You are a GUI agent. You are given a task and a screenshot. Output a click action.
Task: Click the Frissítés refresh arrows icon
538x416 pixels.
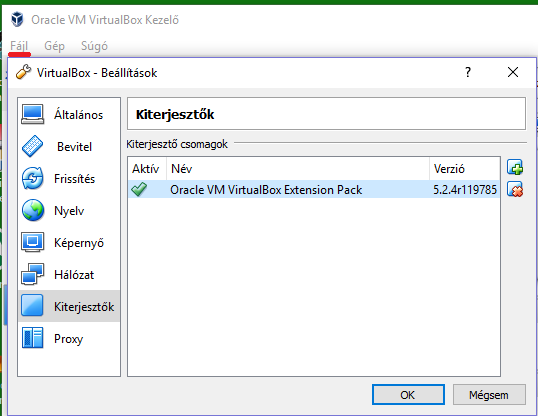click(x=33, y=178)
